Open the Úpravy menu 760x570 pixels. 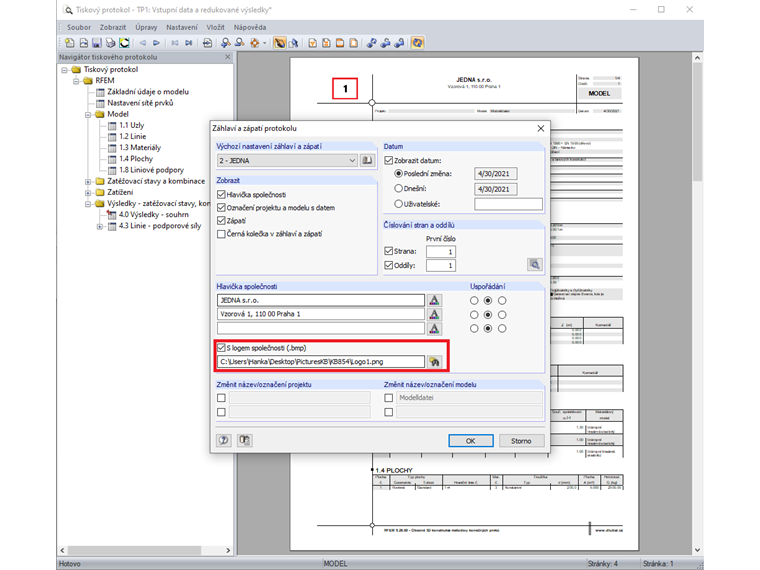pyautogui.click(x=146, y=27)
